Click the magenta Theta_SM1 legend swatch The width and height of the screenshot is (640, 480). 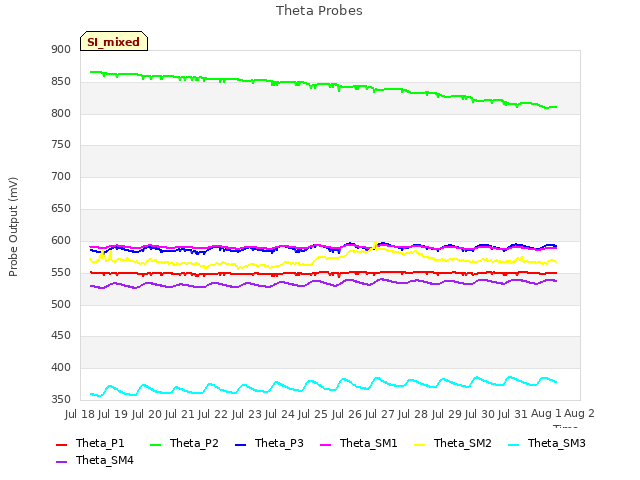[x=326, y=444]
